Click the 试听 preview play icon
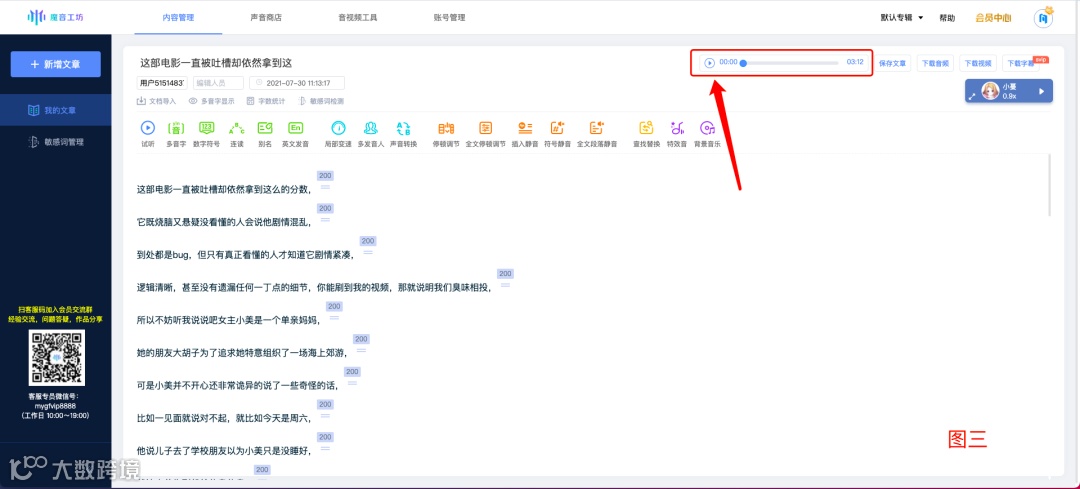This screenshot has width=1080, height=489. 147,127
